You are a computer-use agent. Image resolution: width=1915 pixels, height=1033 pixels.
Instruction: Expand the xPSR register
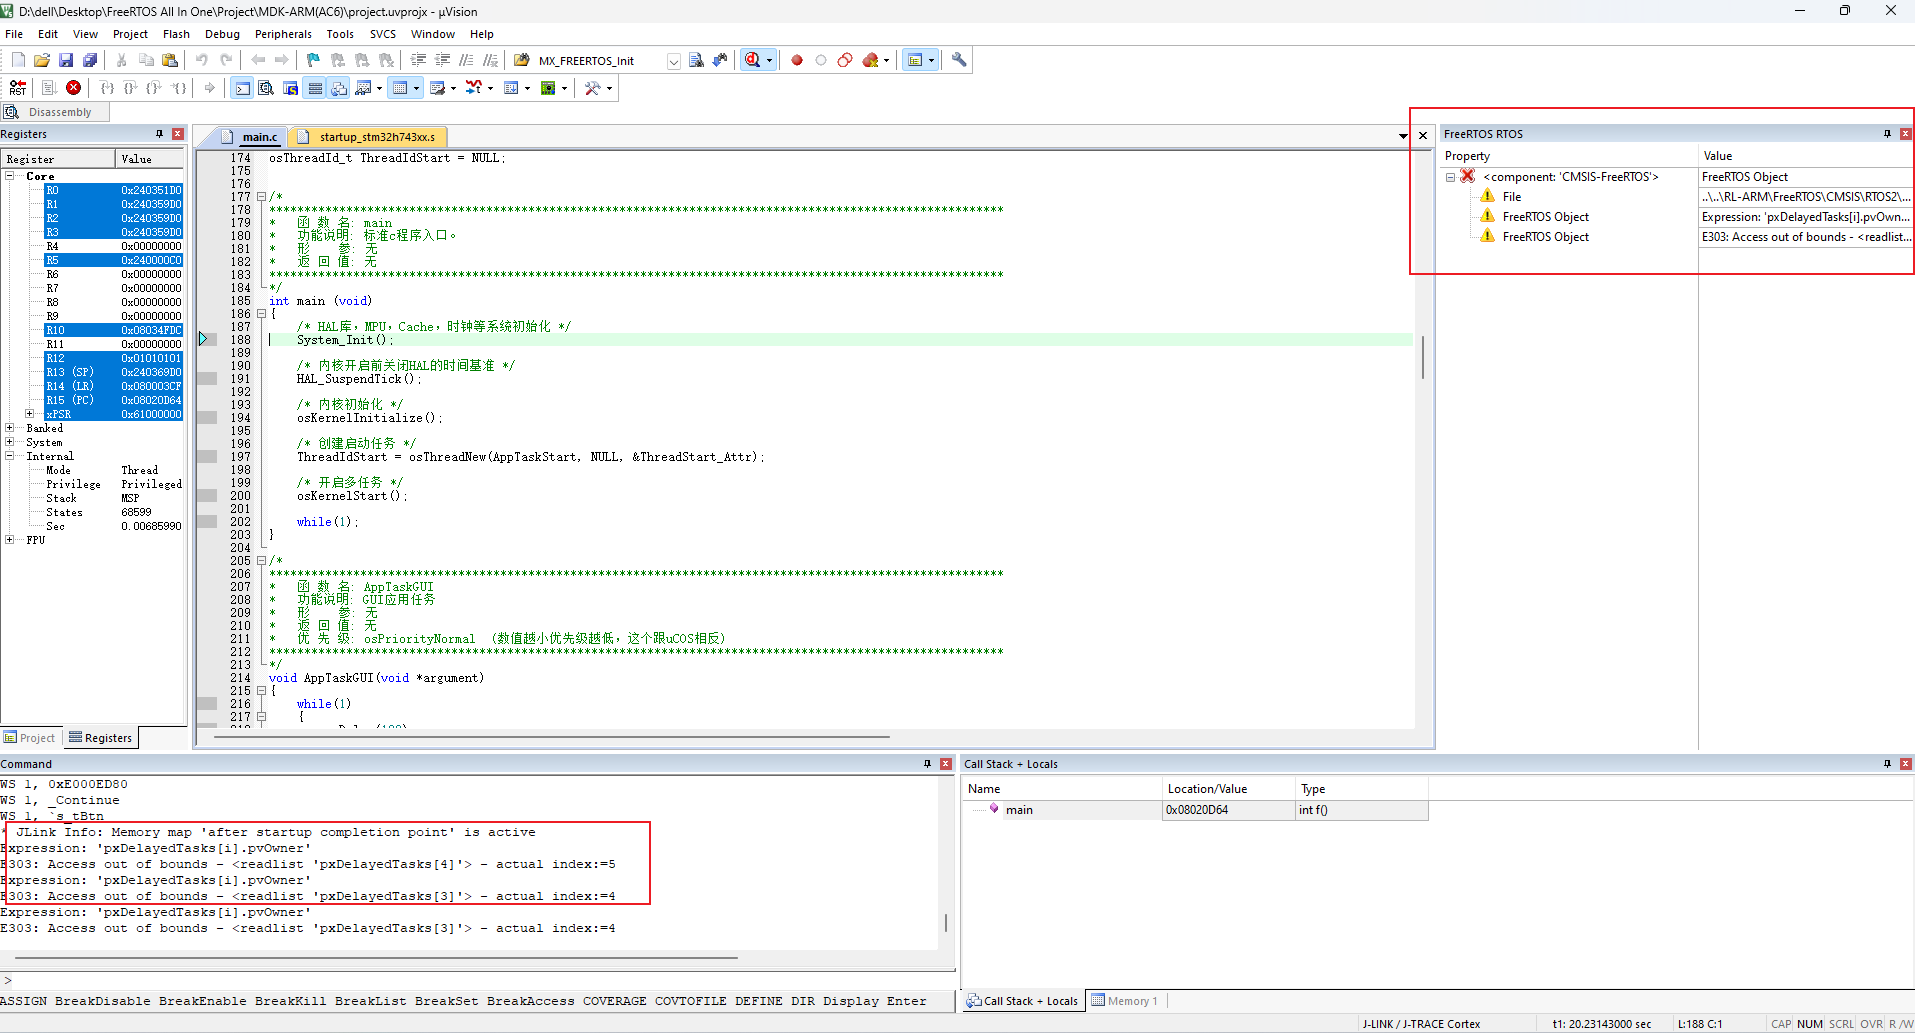click(x=30, y=414)
